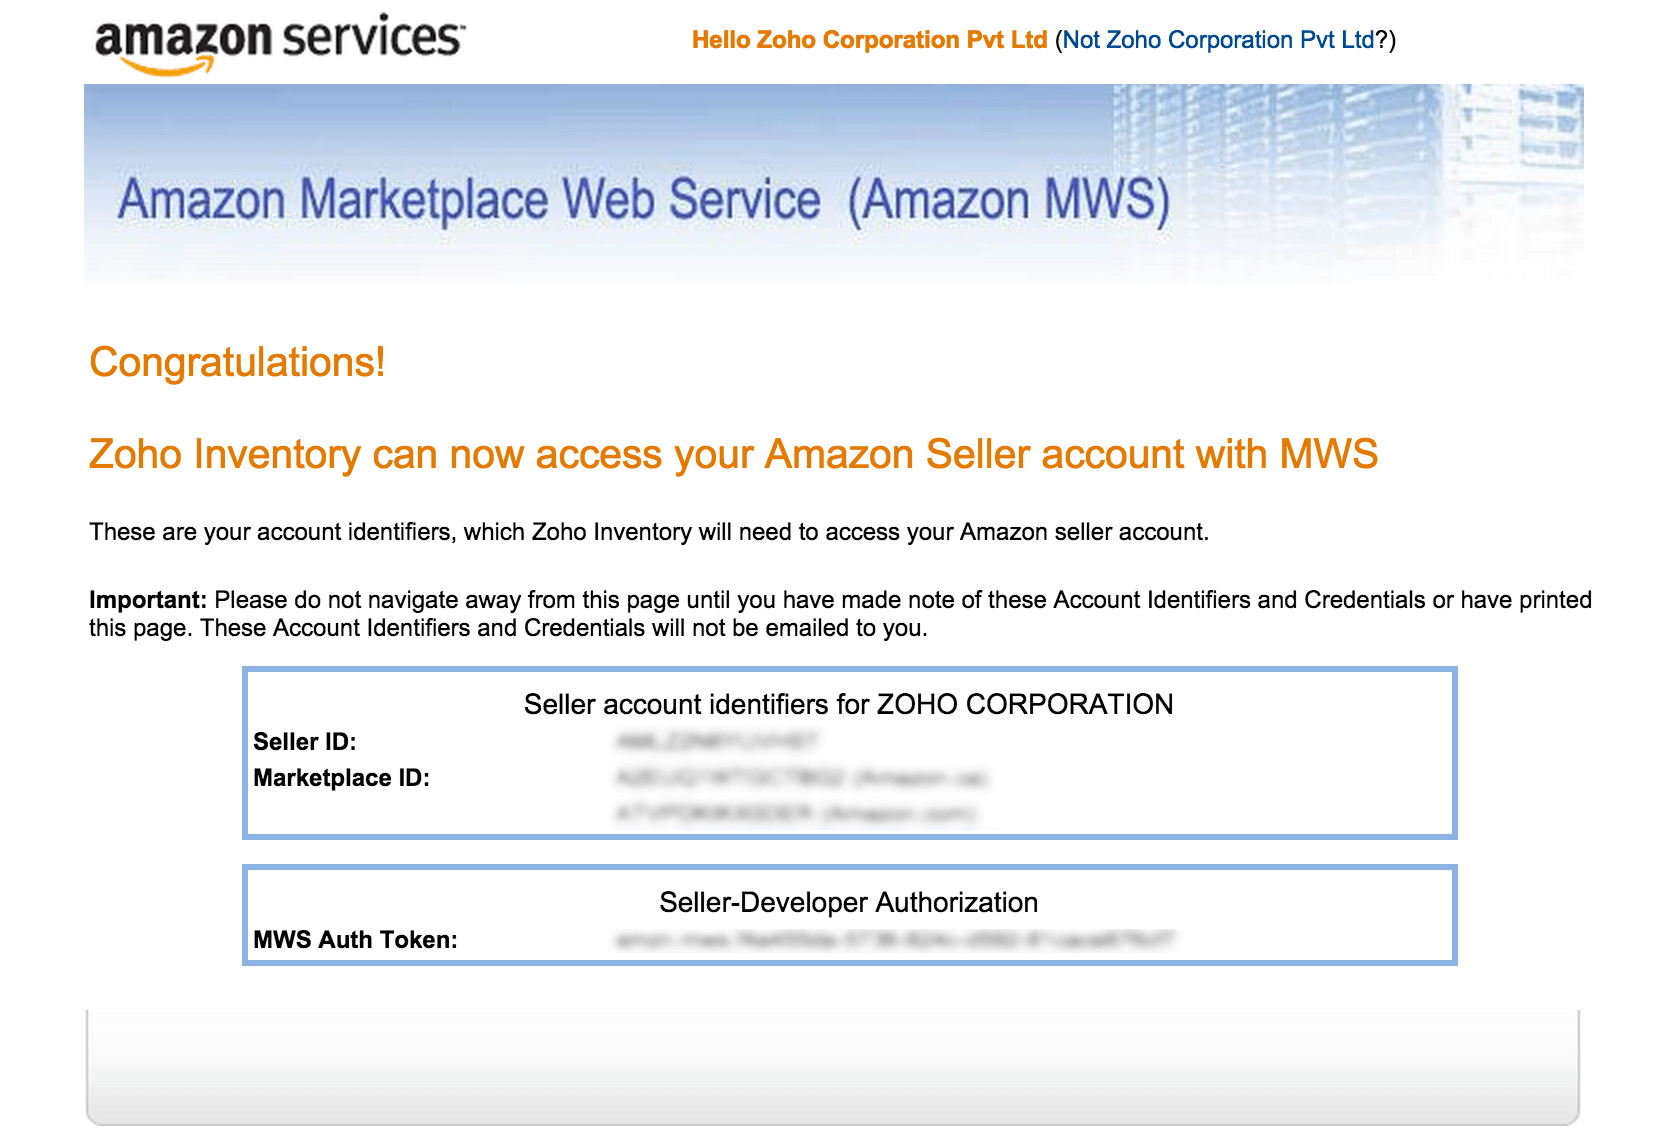The height and width of the screenshot is (1146, 1674).
Task: Click the 'Seller account identifiers for ZOHO CORPORATION' title
Action: [x=848, y=704]
